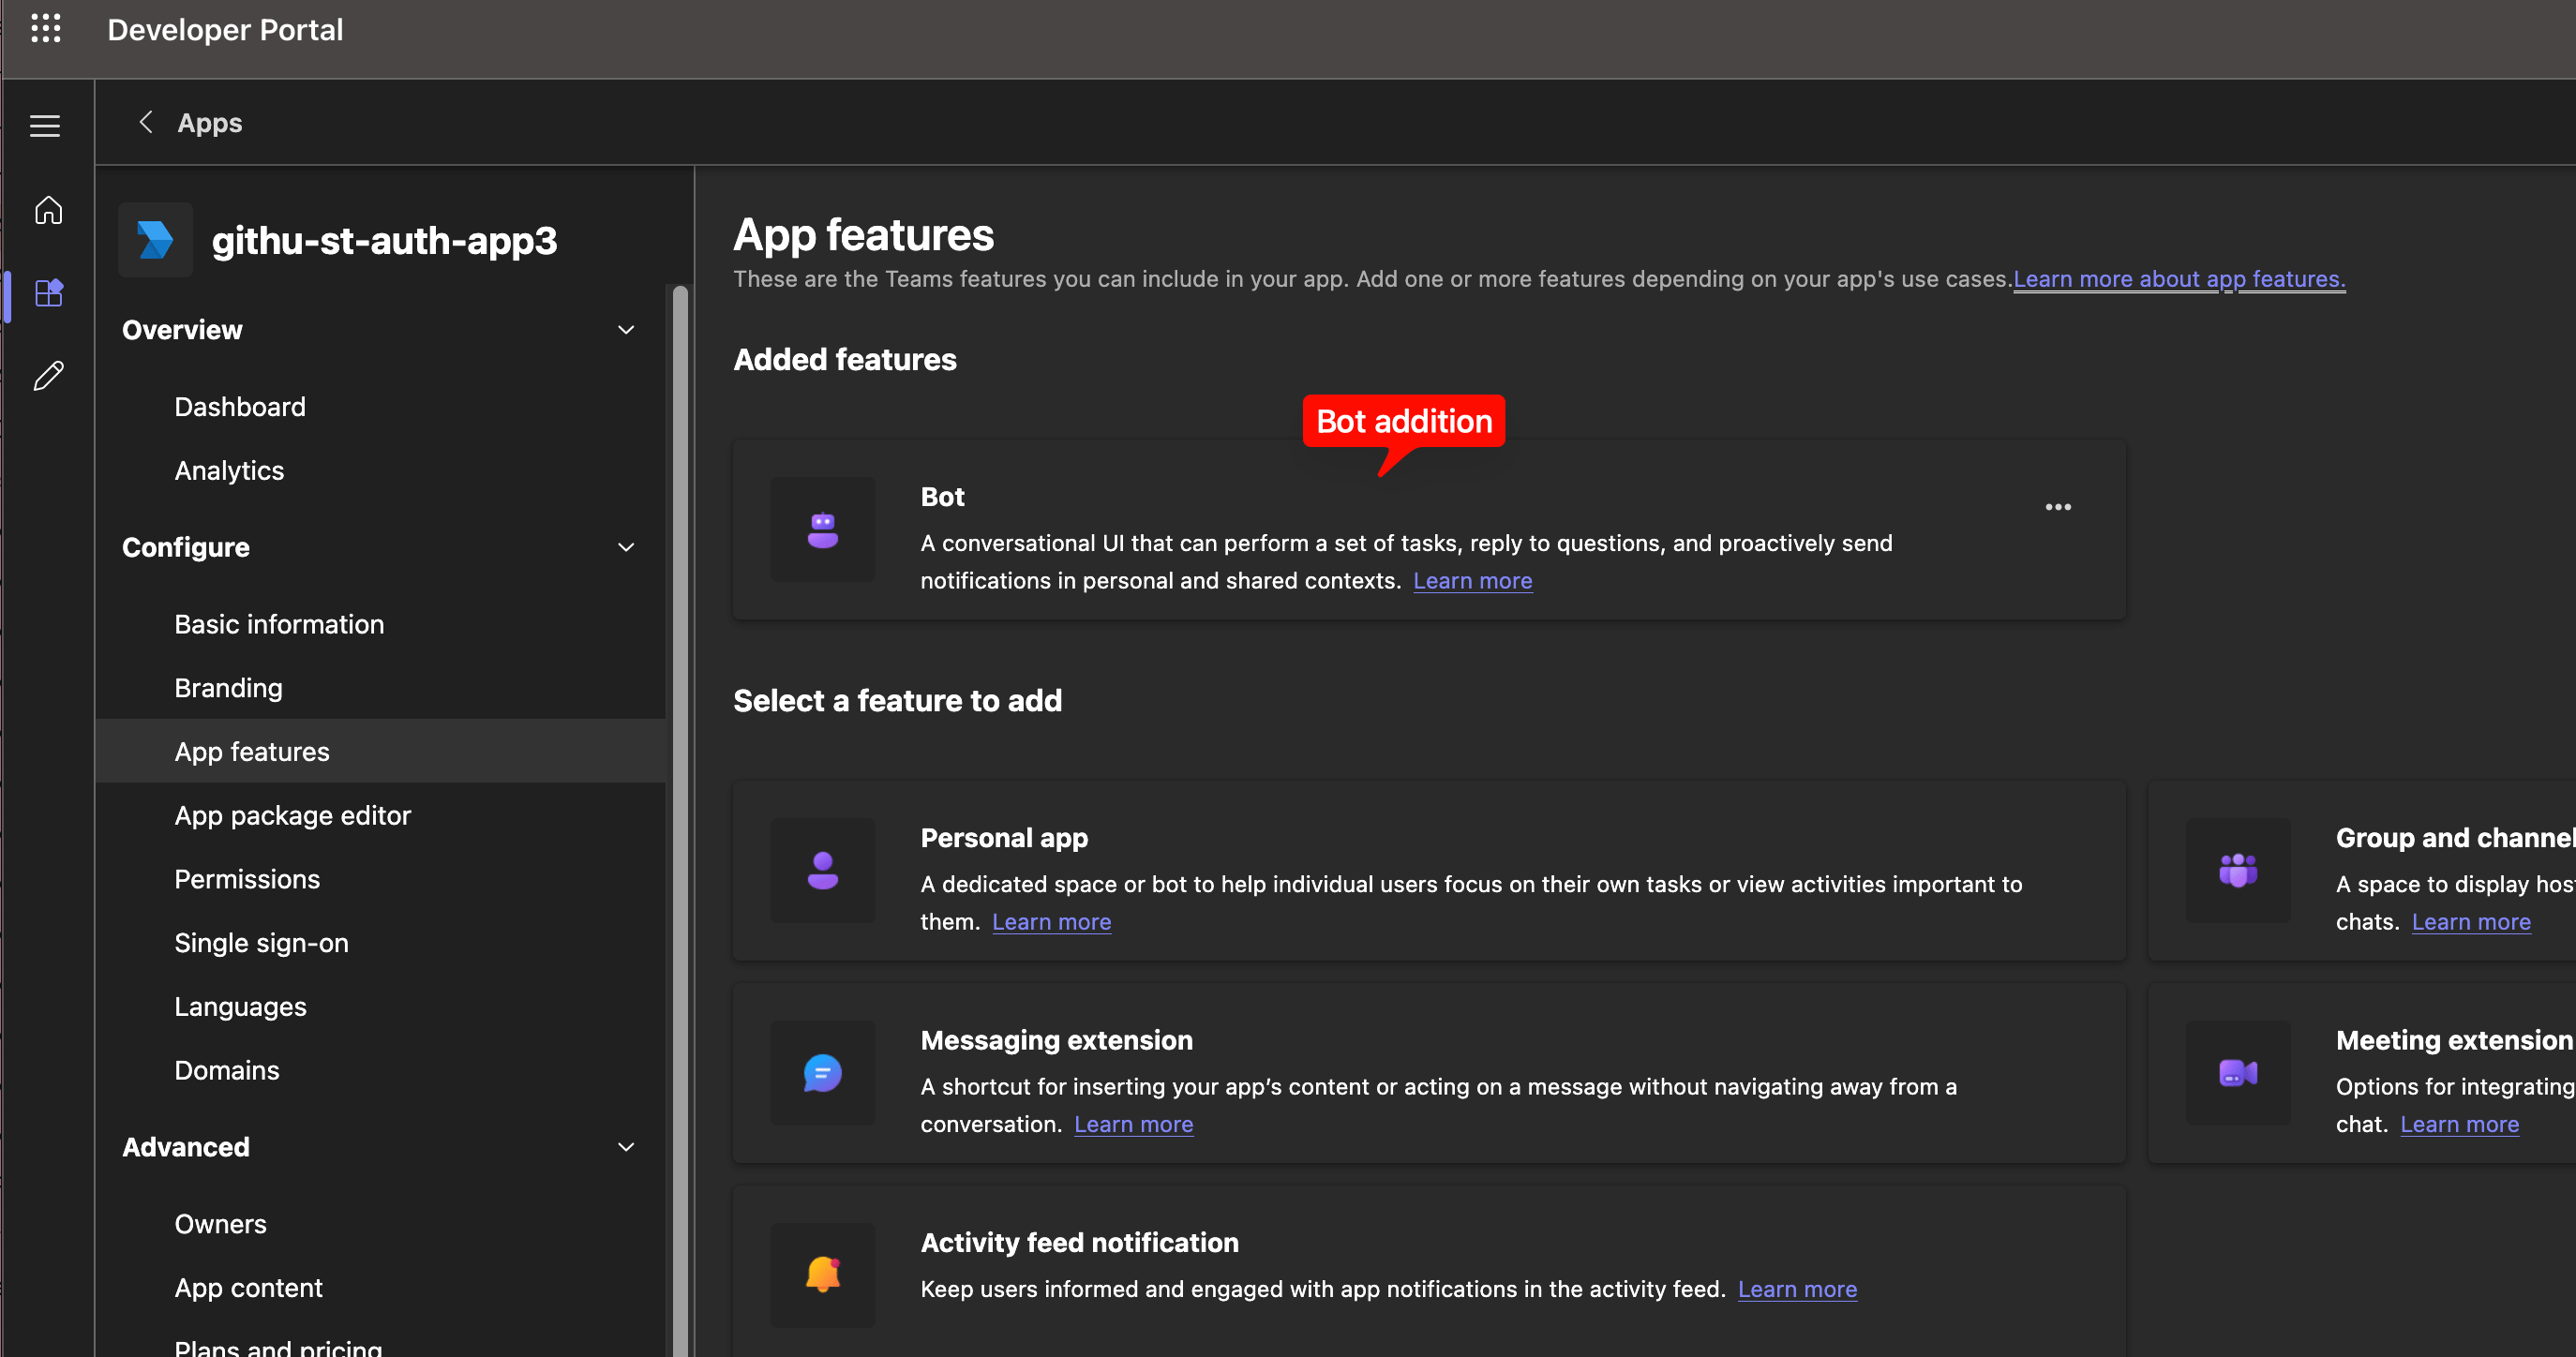Open App content page

[248, 1288]
